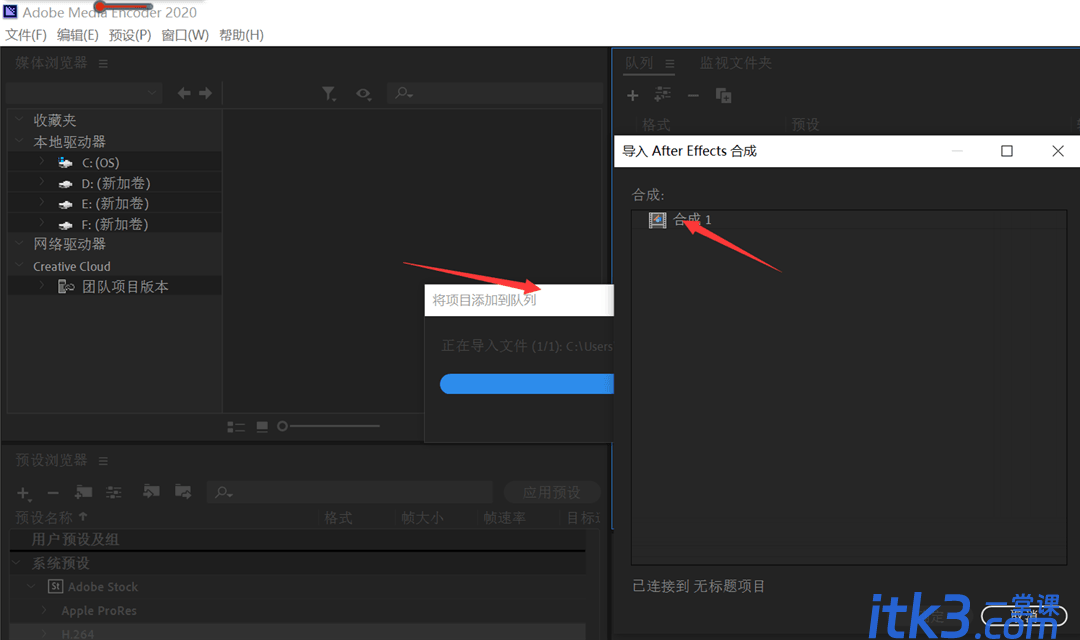Screen dimensions: 1080x640
Task: Open the 帮助(H) menu
Action: [x=241, y=35]
